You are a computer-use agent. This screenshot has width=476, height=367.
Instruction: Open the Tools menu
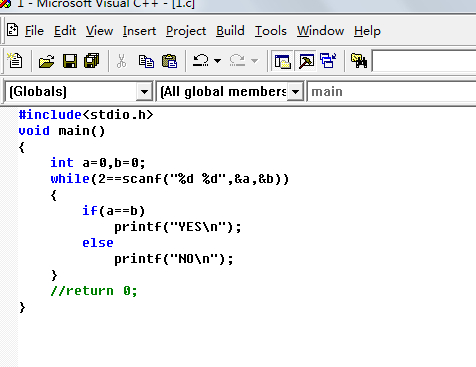point(271,31)
